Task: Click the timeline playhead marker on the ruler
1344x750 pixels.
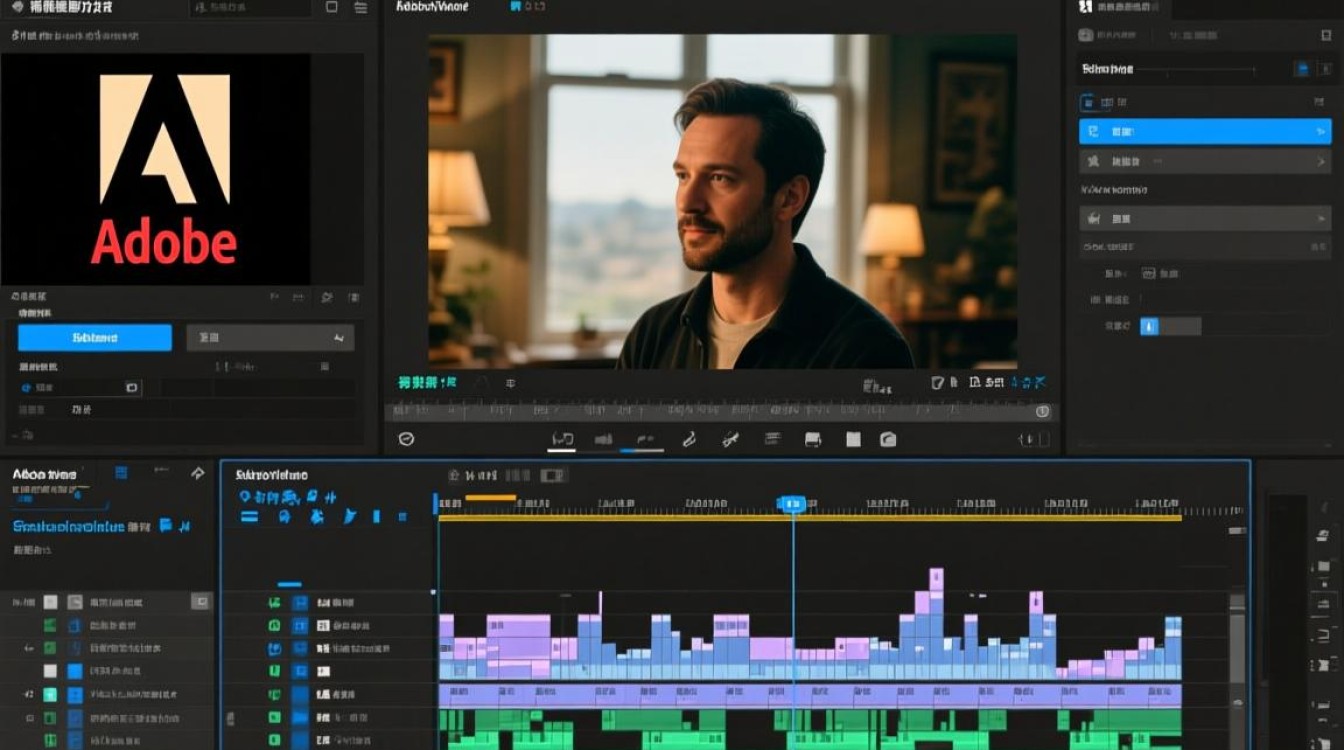Action: coord(792,505)
